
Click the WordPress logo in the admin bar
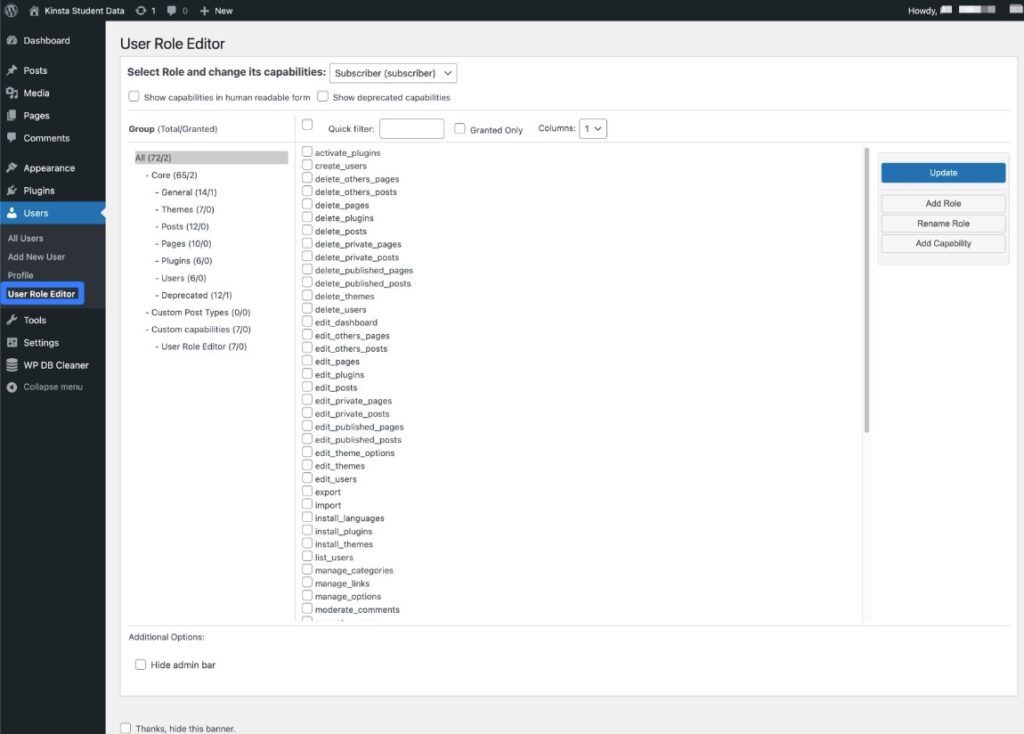pos(10,11)
